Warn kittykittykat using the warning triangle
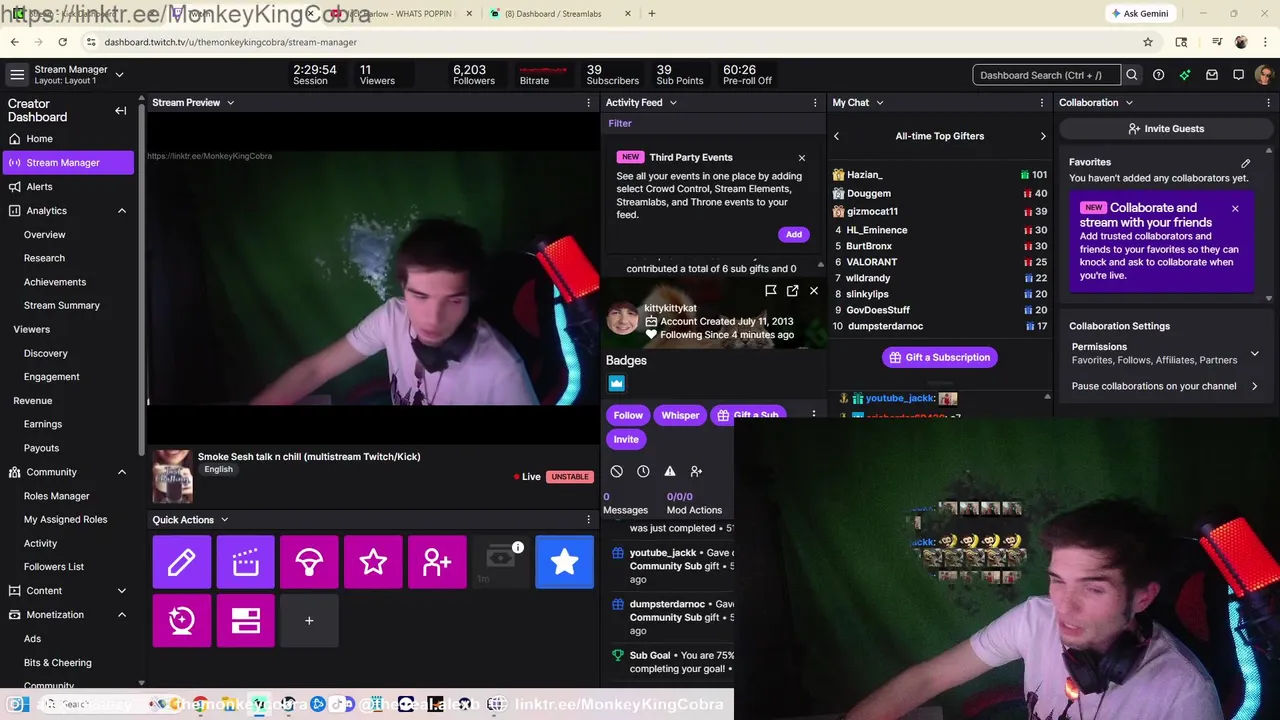This screenshot has height=720, width=1280. tap(670, 471)
